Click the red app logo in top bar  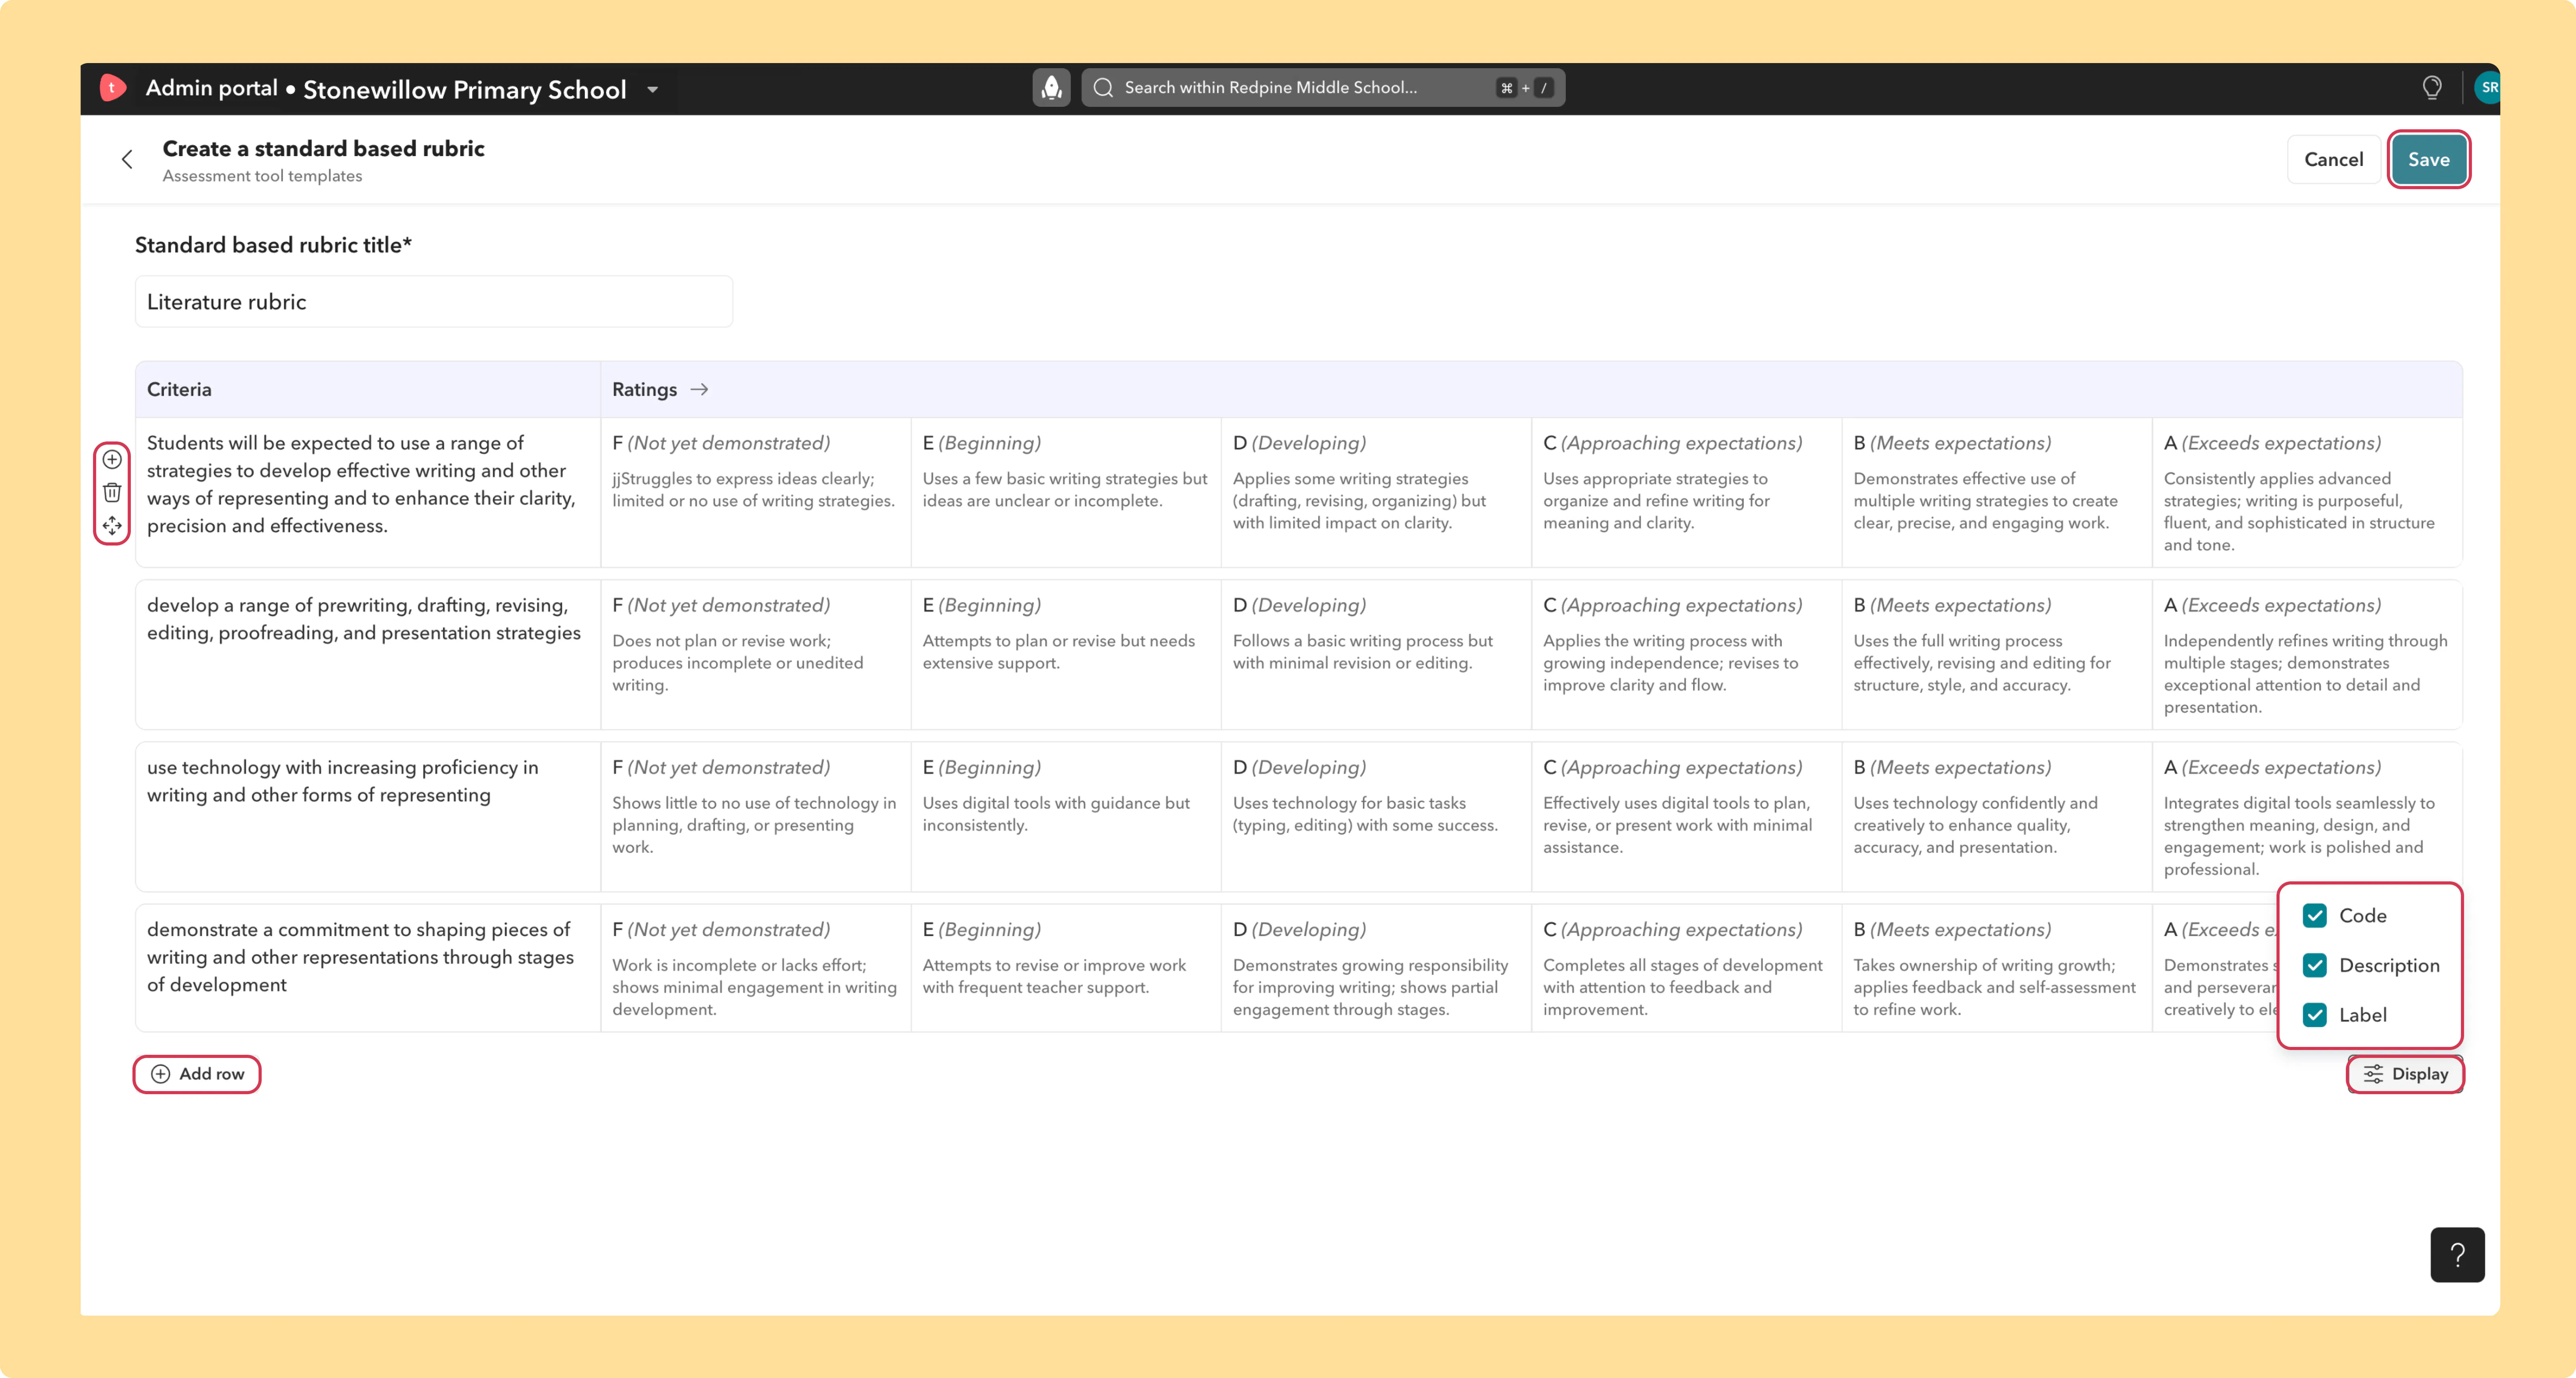[x=113, y=88]
